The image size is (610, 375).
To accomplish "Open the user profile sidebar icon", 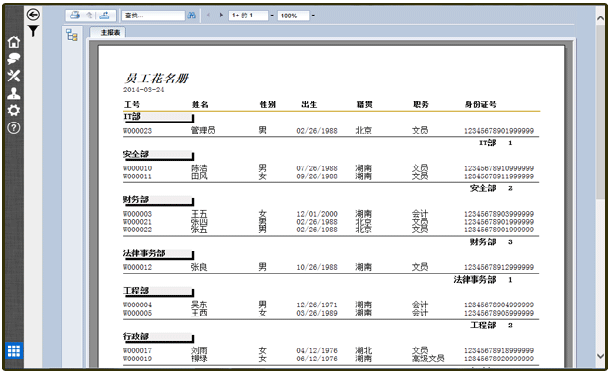I will point(14,93).
